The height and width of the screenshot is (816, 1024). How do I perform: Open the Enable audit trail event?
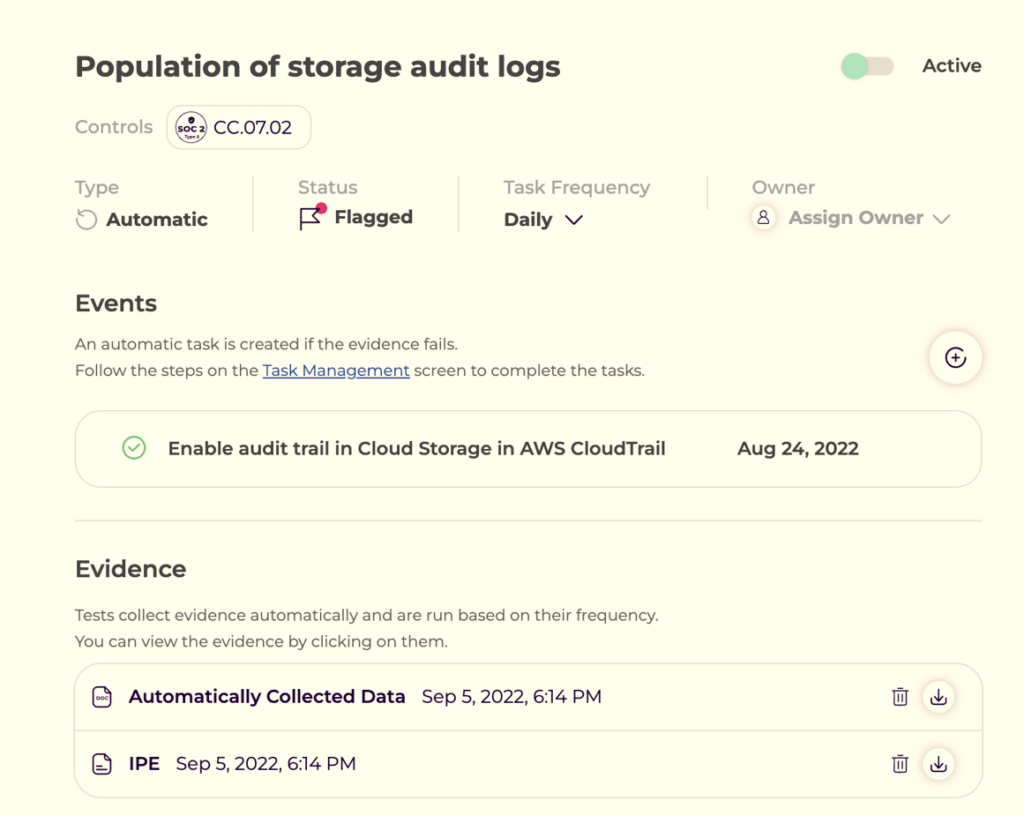pyautogui.click(x=416, y=448)
